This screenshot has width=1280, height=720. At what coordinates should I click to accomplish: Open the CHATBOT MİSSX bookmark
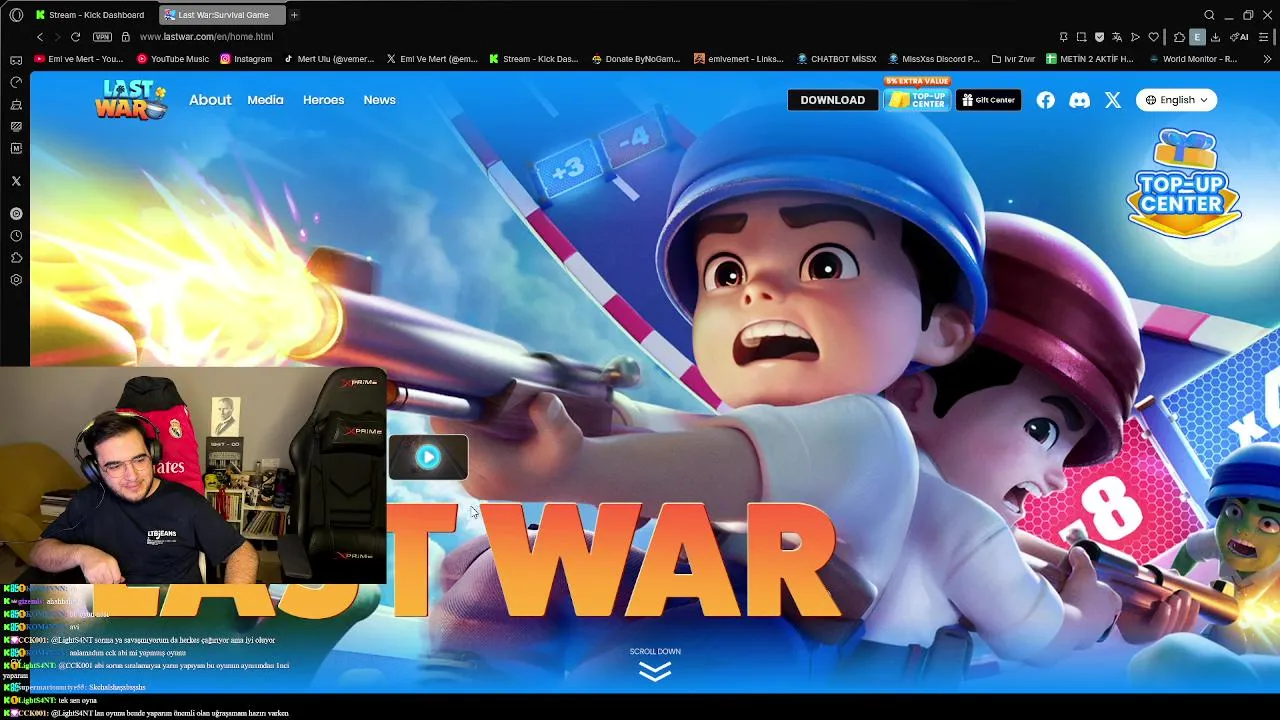tap(836, 59)
